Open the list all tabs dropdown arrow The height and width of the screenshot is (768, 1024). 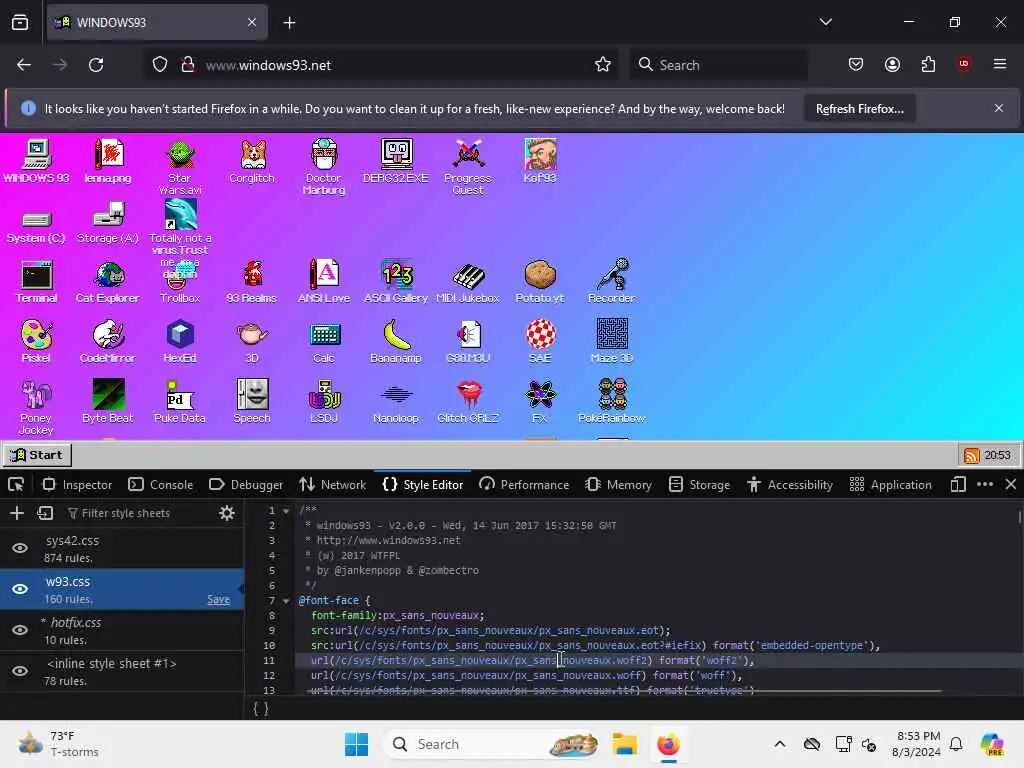click(826, 22)
